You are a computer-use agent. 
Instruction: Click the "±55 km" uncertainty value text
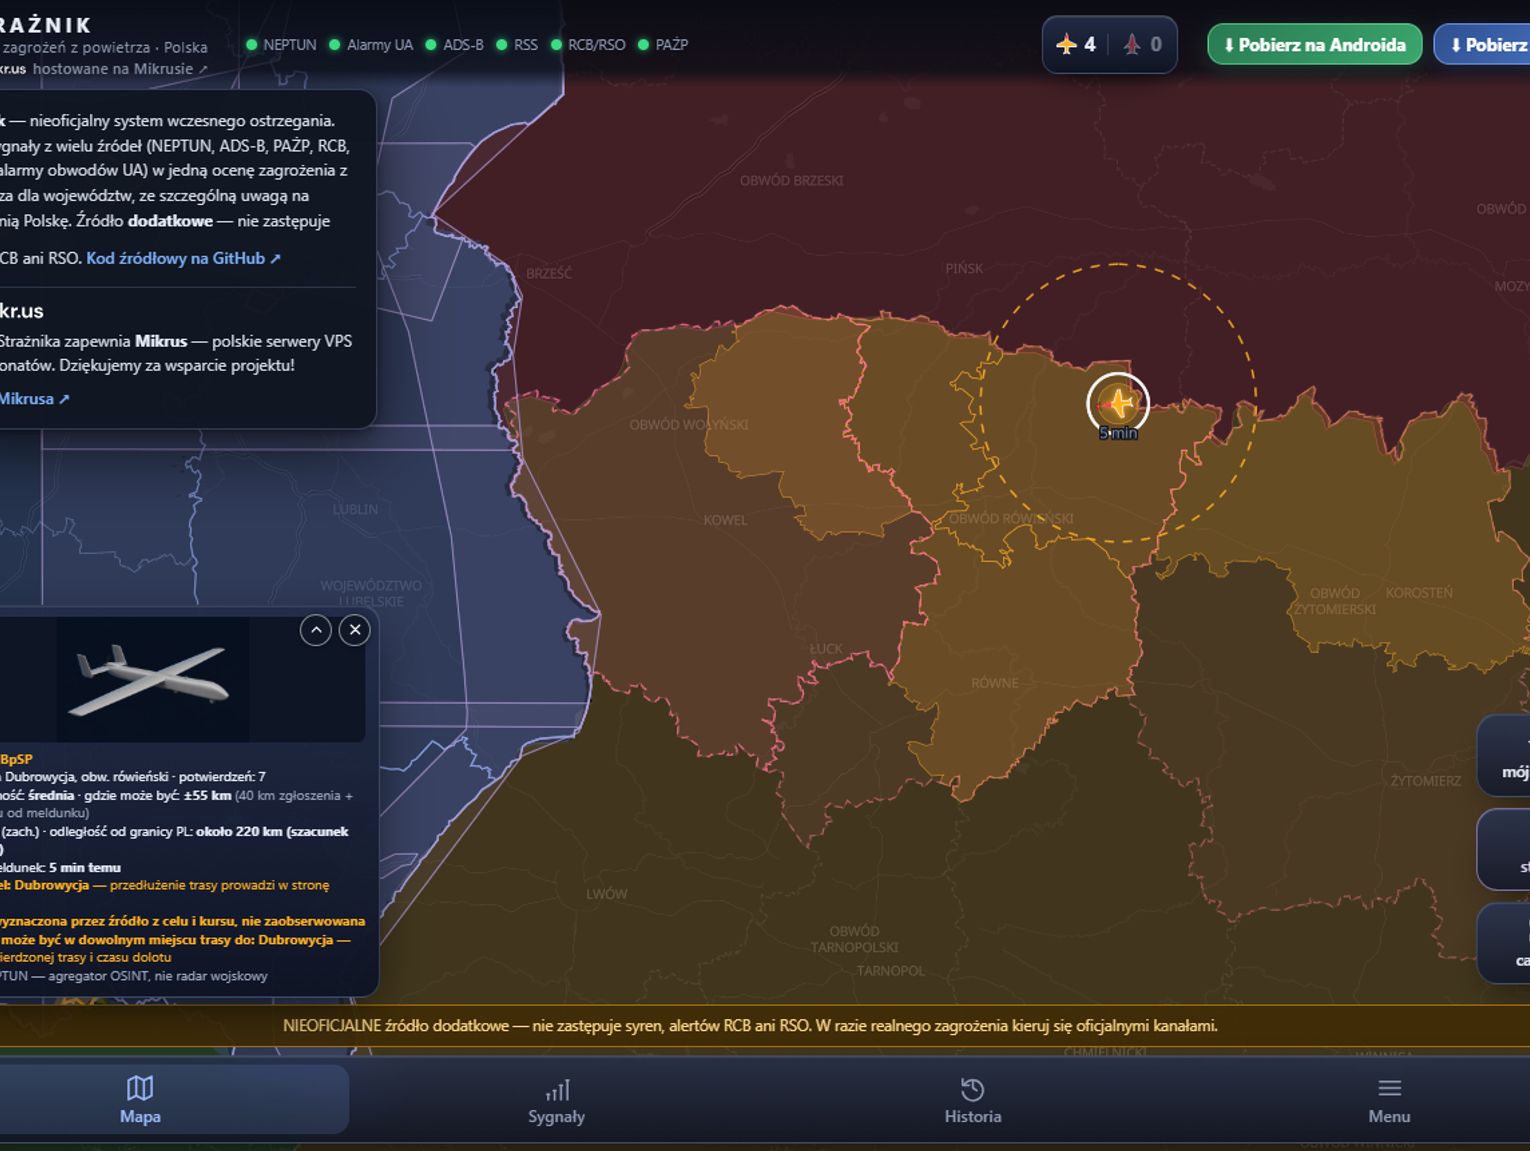coord(208,796)
